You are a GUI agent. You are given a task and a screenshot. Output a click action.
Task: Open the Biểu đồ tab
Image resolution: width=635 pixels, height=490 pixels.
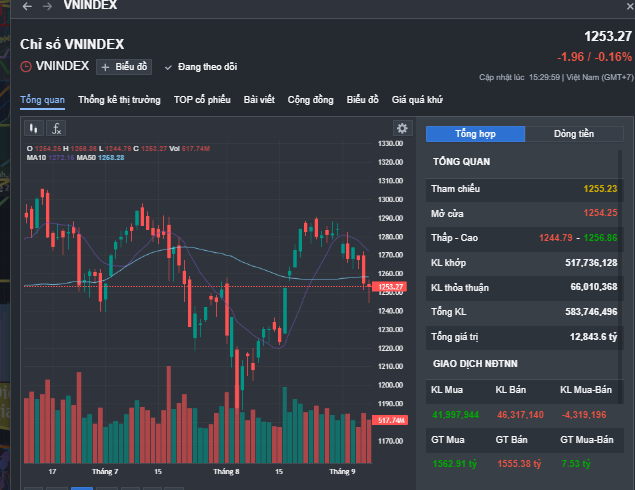363,100
